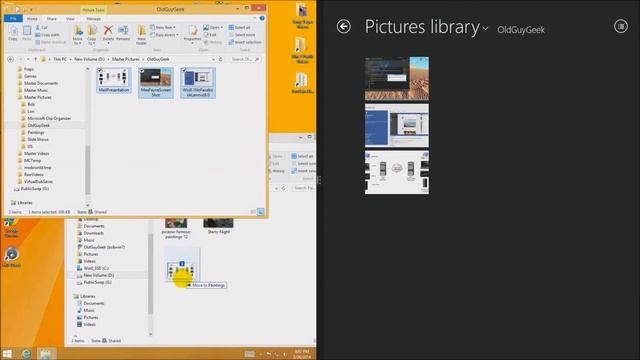Click the Search field in OldGuyGeek window
This screenshot has width=640, height=360.
[x=245, y=59]
